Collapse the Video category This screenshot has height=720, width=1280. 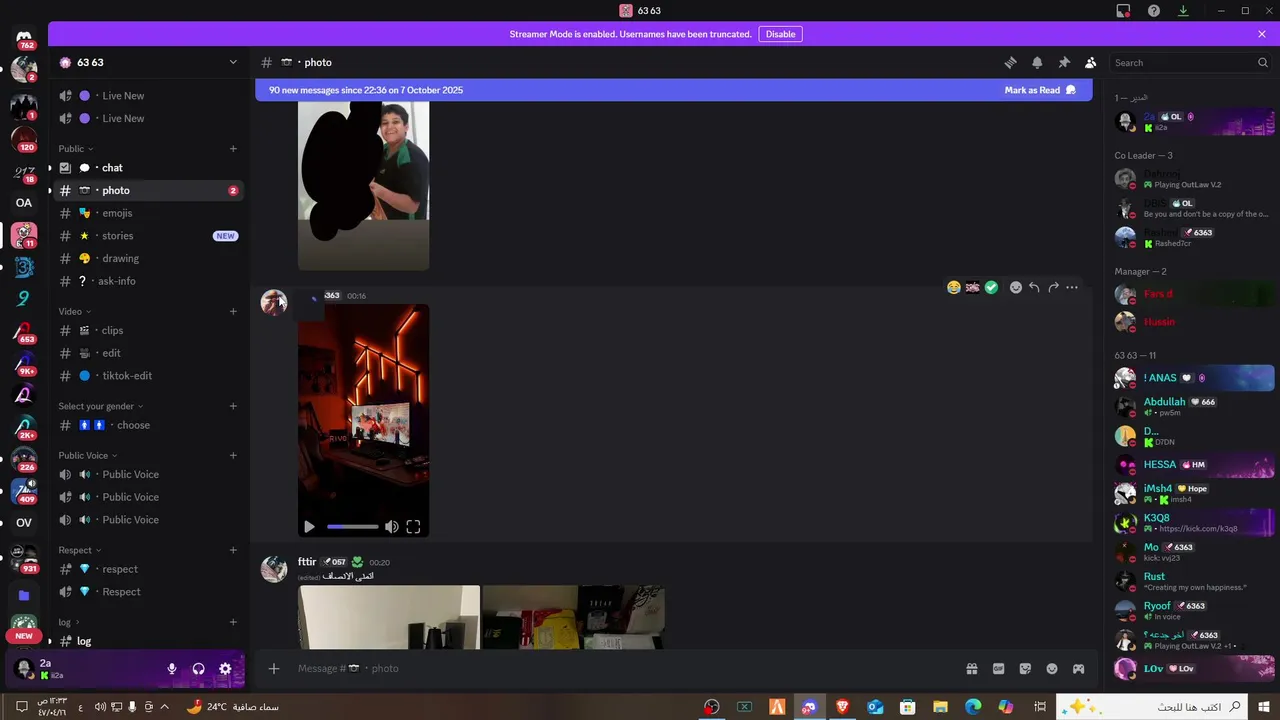tap(75, 311)
